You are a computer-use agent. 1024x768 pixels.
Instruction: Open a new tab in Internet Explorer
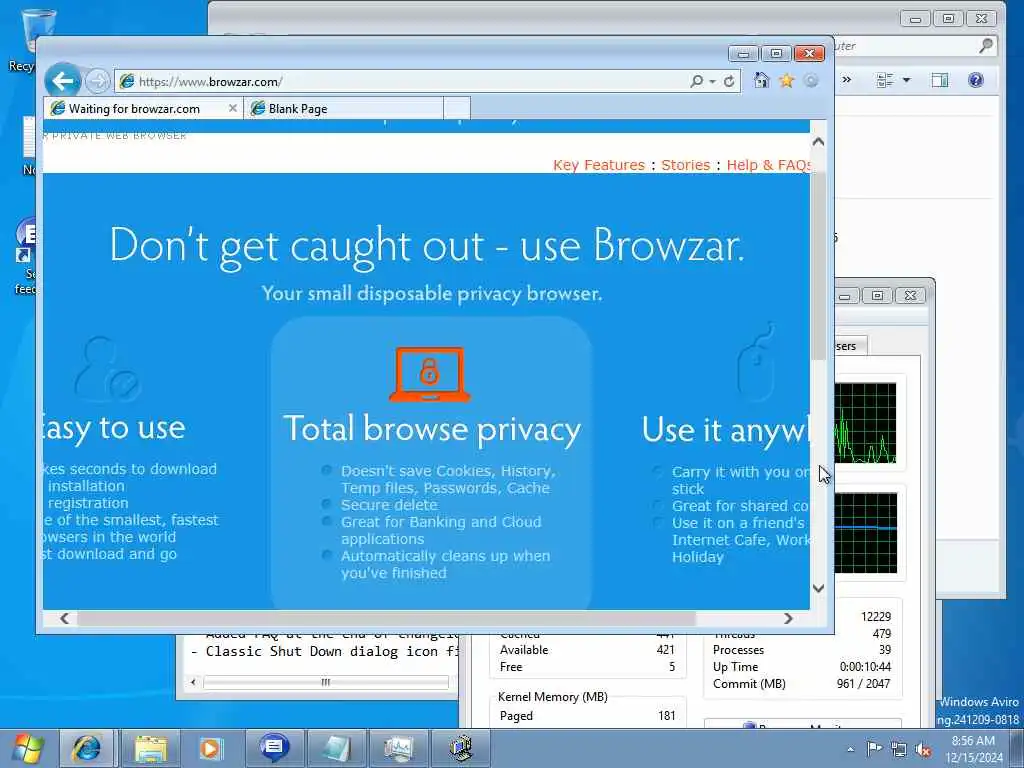click(456, 108)
